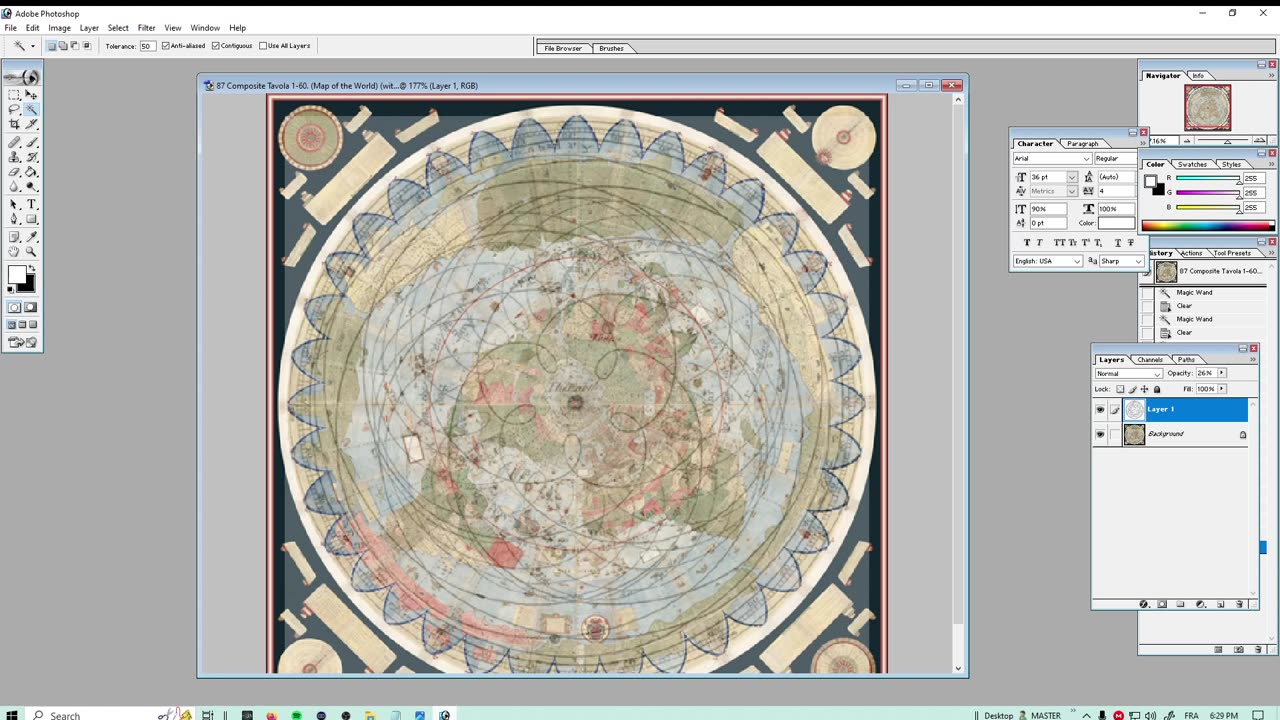Open the Select menu
Screen dimensions: 1280x720
118,28
